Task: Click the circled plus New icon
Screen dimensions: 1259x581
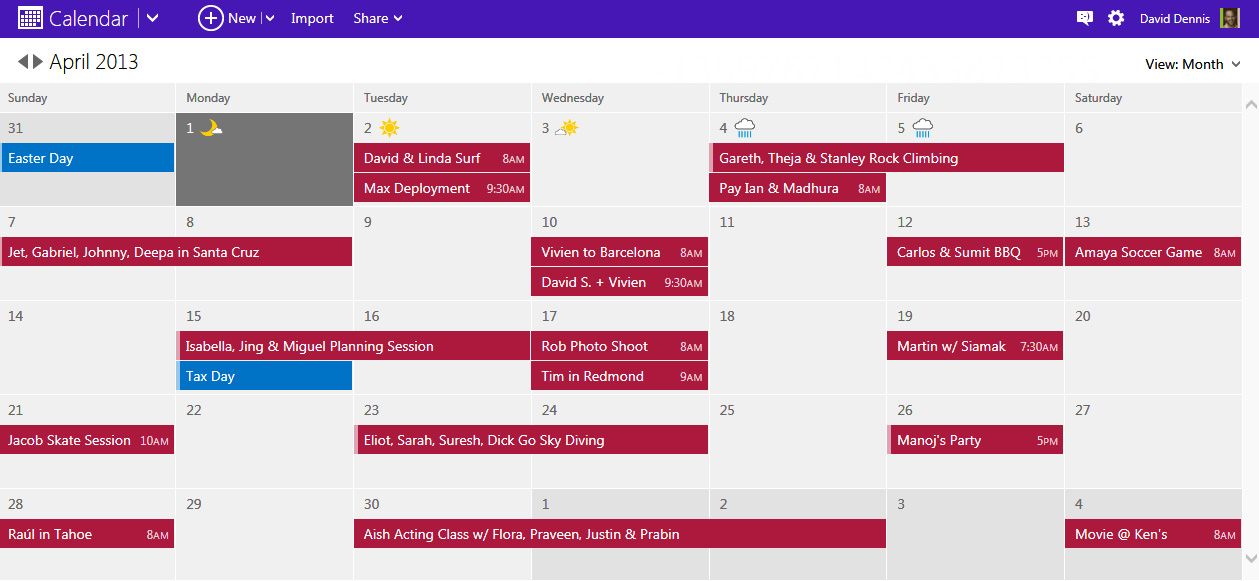Action: click(x=209, y=18)
